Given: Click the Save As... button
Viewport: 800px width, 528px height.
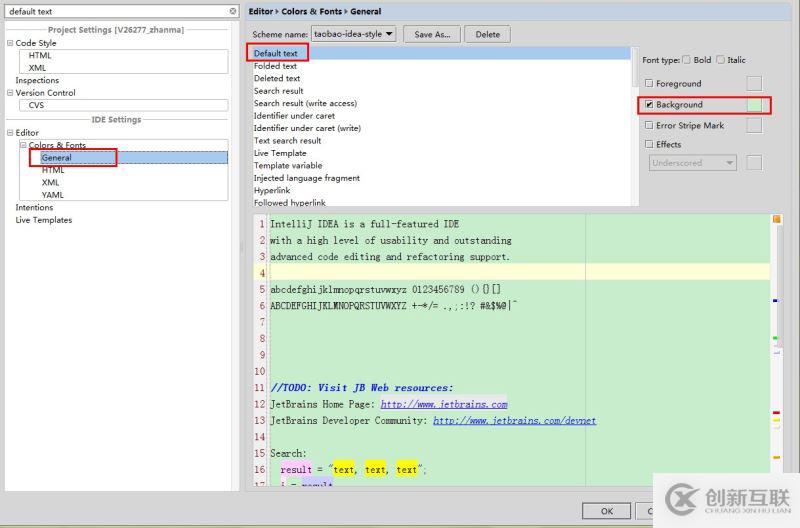Looking at the screenshot, I should tap(432, 34).
